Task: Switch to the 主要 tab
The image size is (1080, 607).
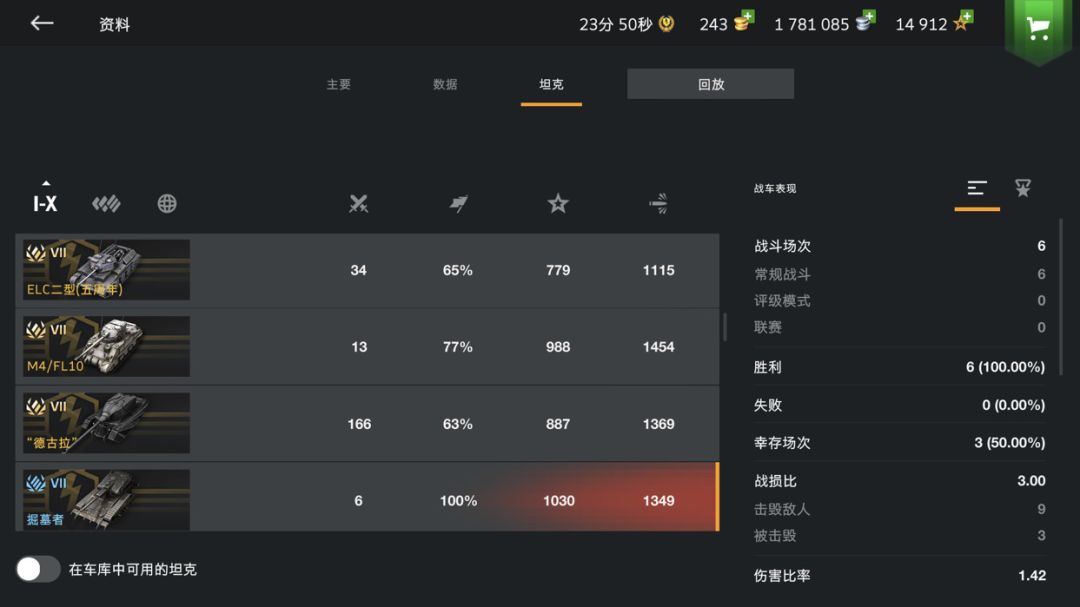Action: coord(339,85)
